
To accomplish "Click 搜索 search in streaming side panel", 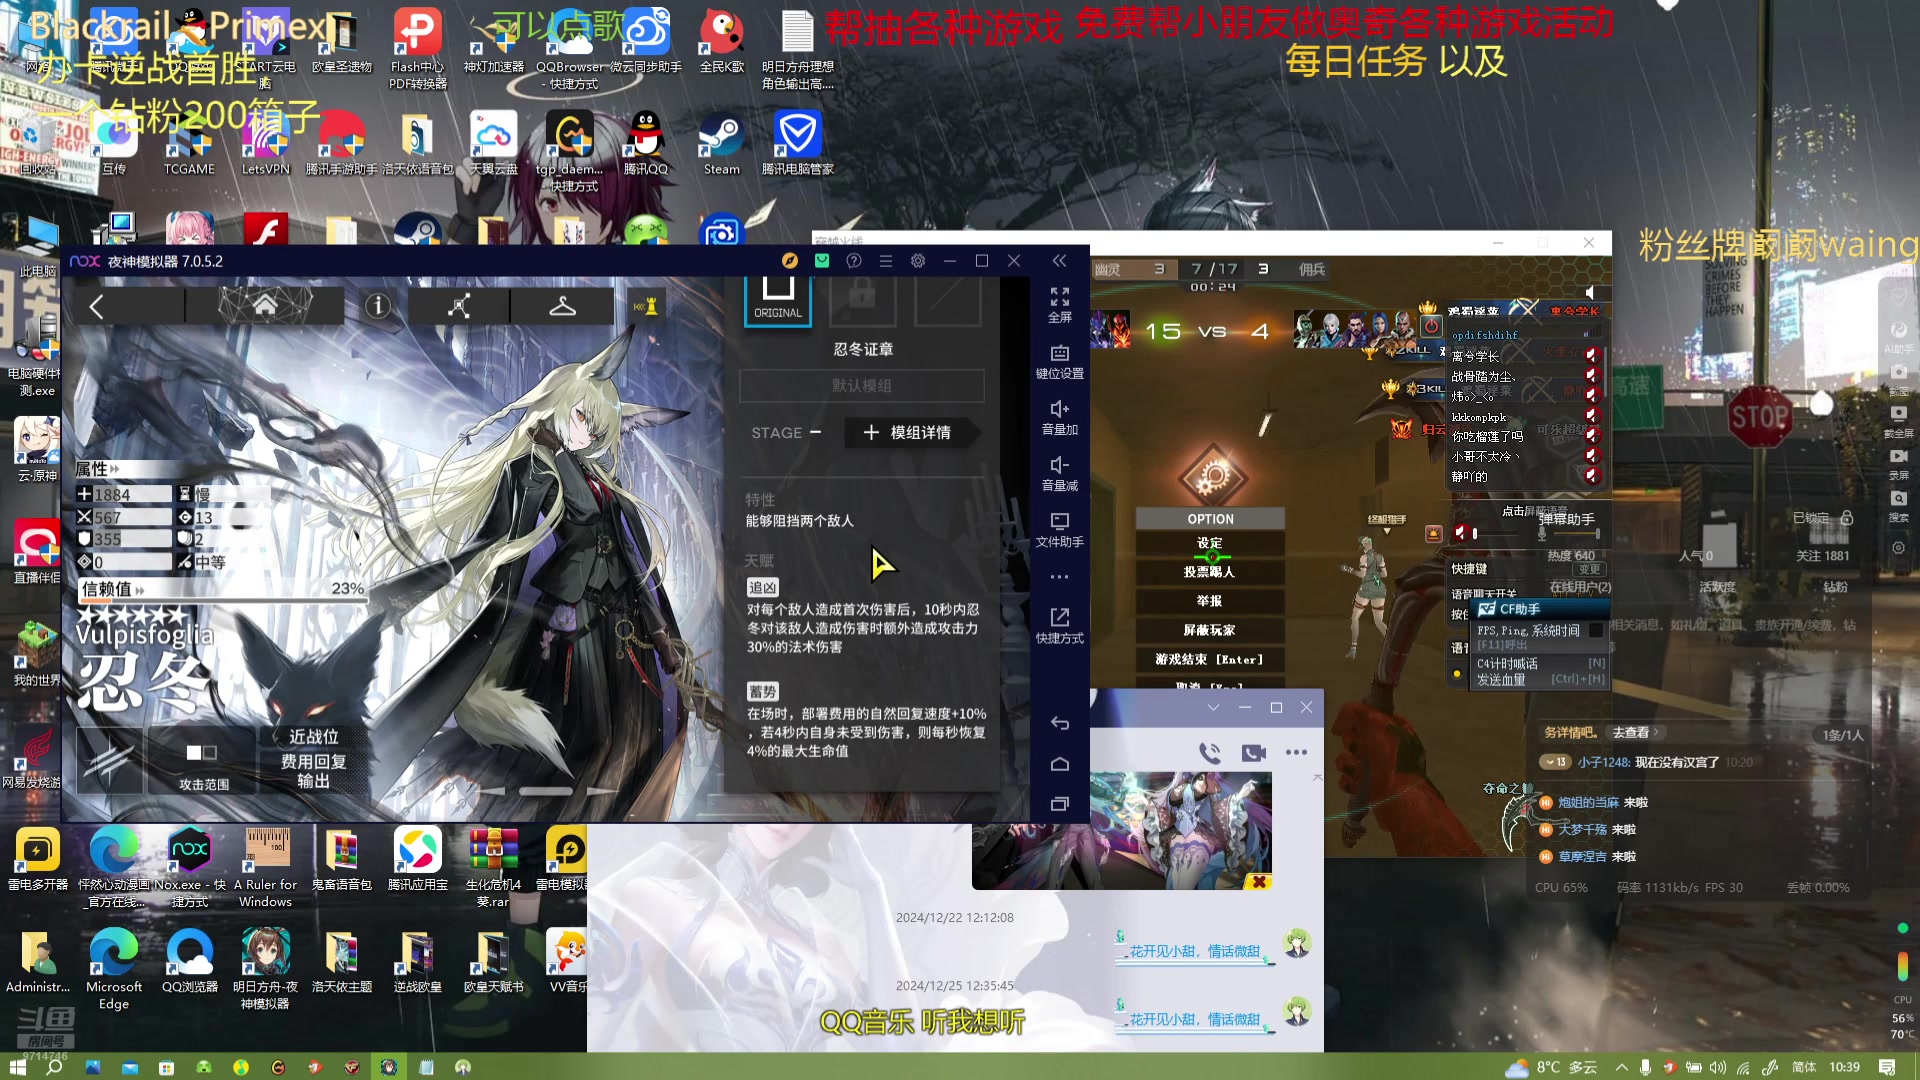I will coord(1898,504).
